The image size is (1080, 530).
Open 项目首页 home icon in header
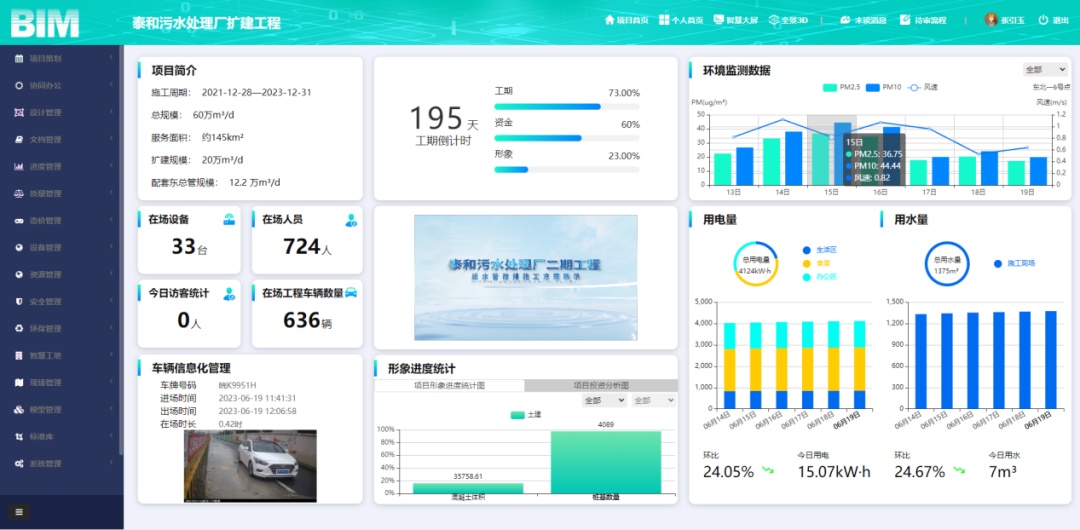pos(609,20)
